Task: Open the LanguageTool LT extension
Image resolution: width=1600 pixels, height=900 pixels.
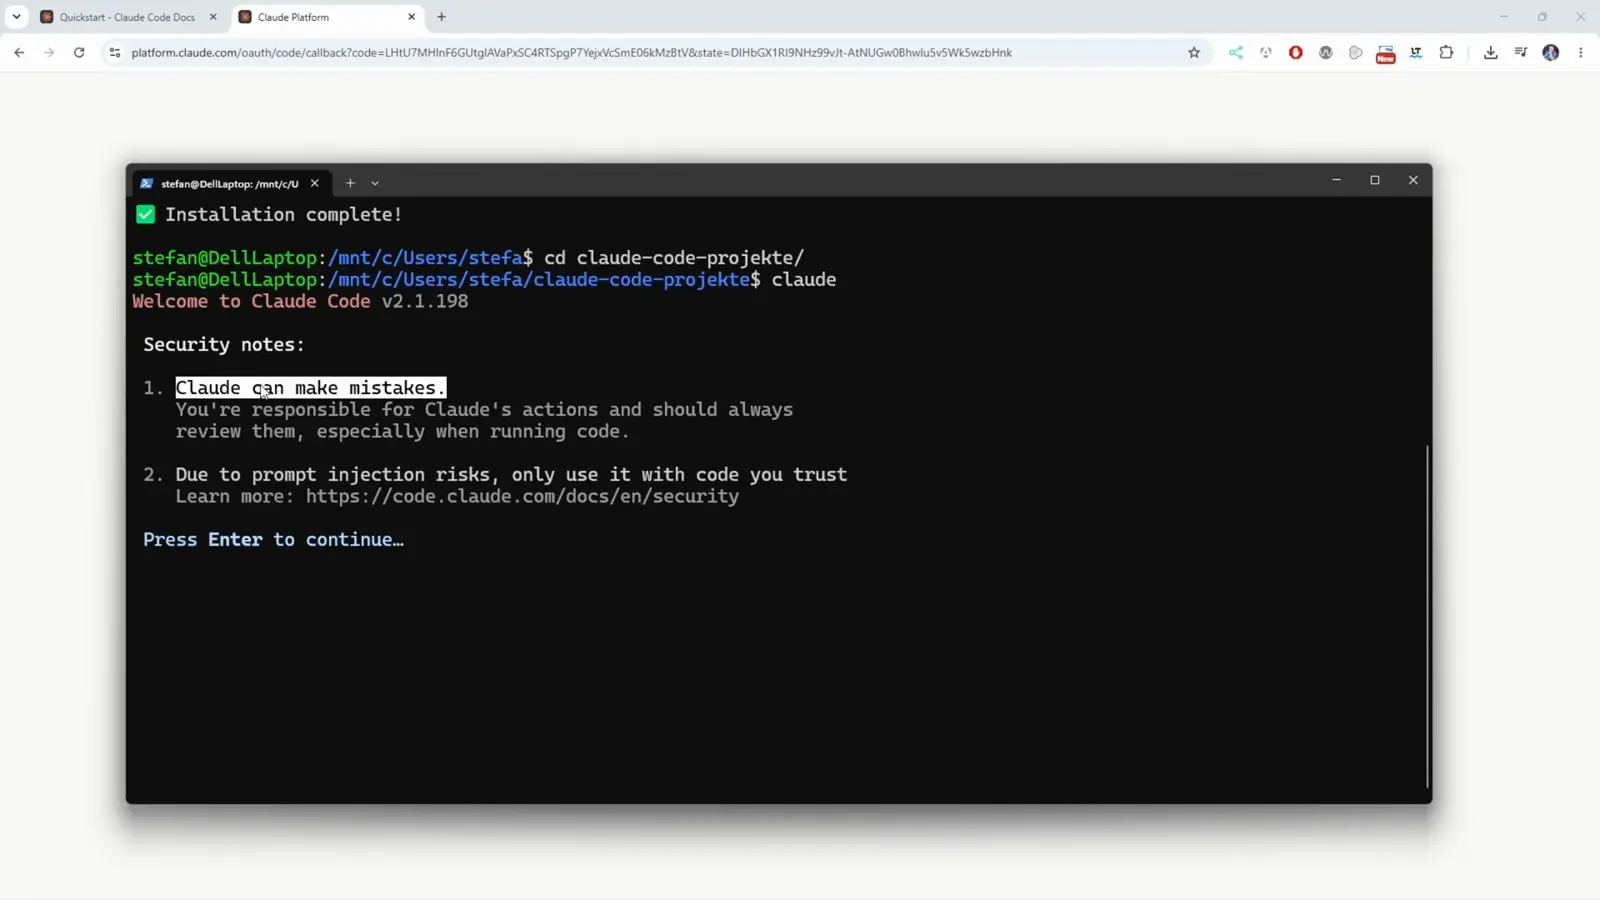Action: pyautogui.click(x=1416, y=53)
